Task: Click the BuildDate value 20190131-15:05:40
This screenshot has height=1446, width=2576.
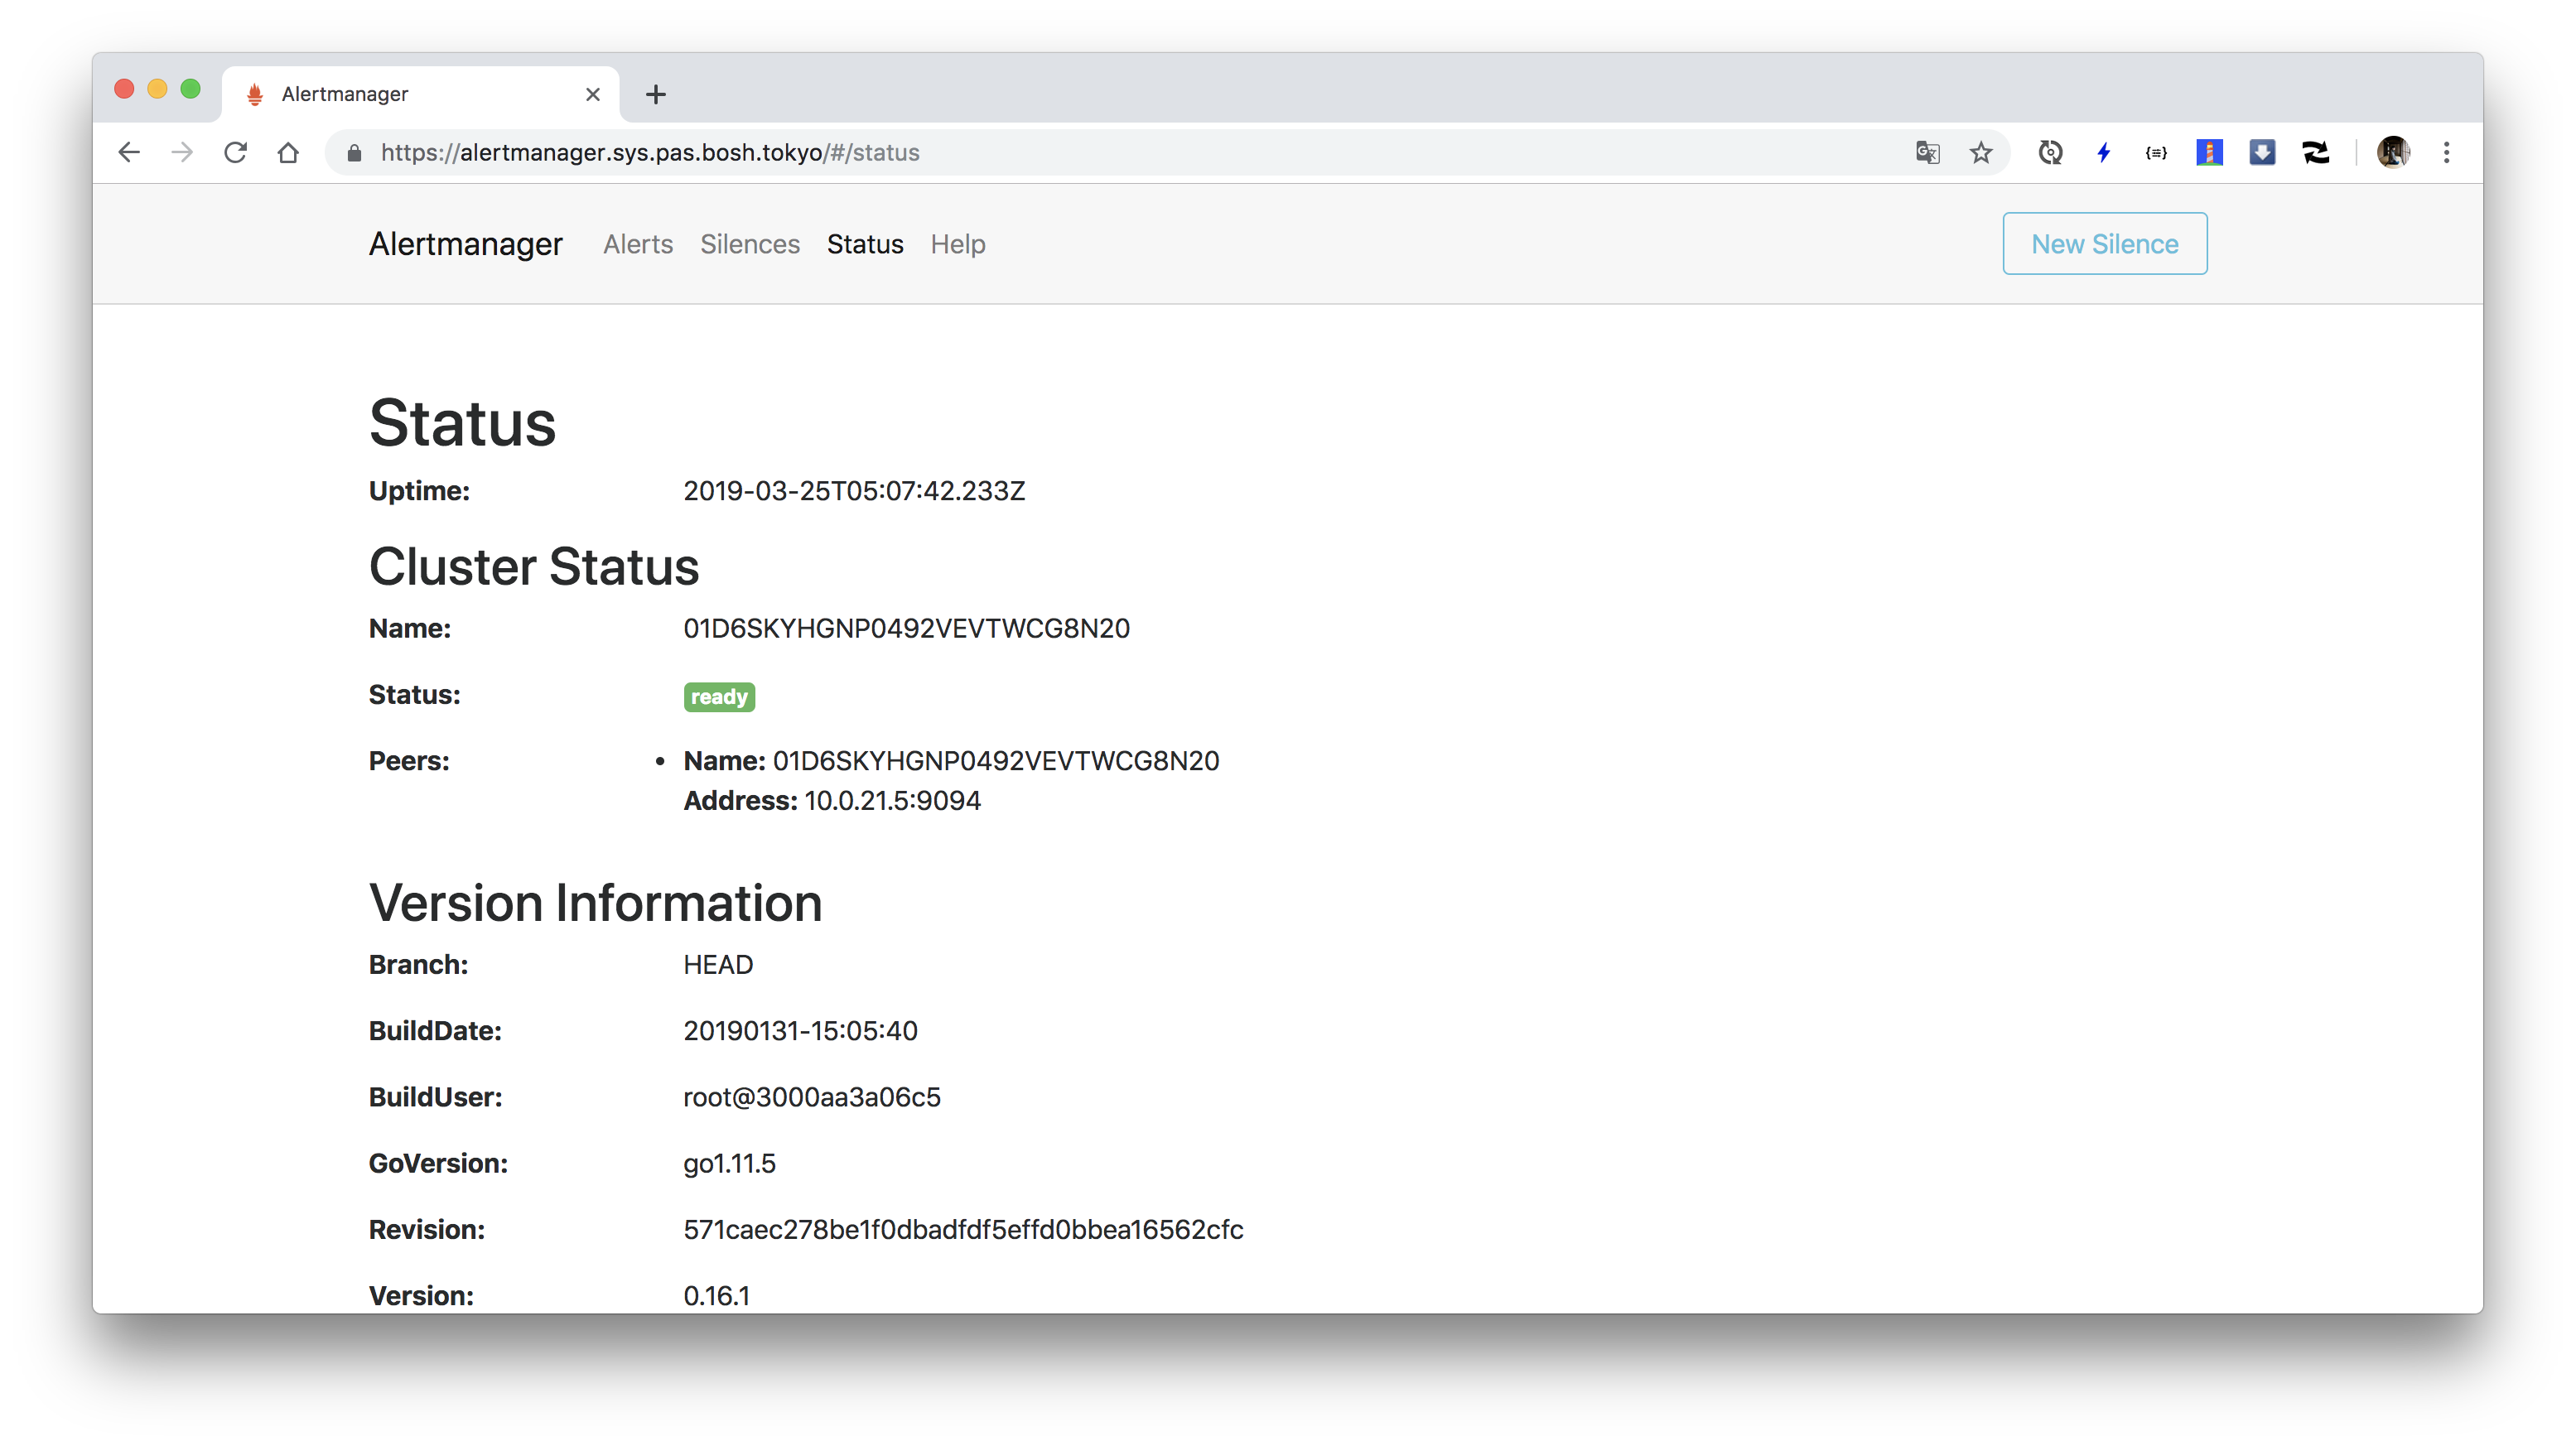Action: click(800, 1030)
